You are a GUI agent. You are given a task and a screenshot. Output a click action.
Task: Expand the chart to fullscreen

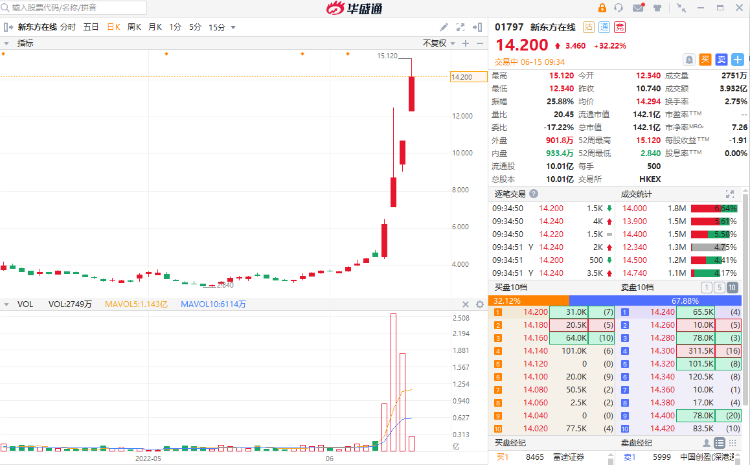click(x=461, y=27)
